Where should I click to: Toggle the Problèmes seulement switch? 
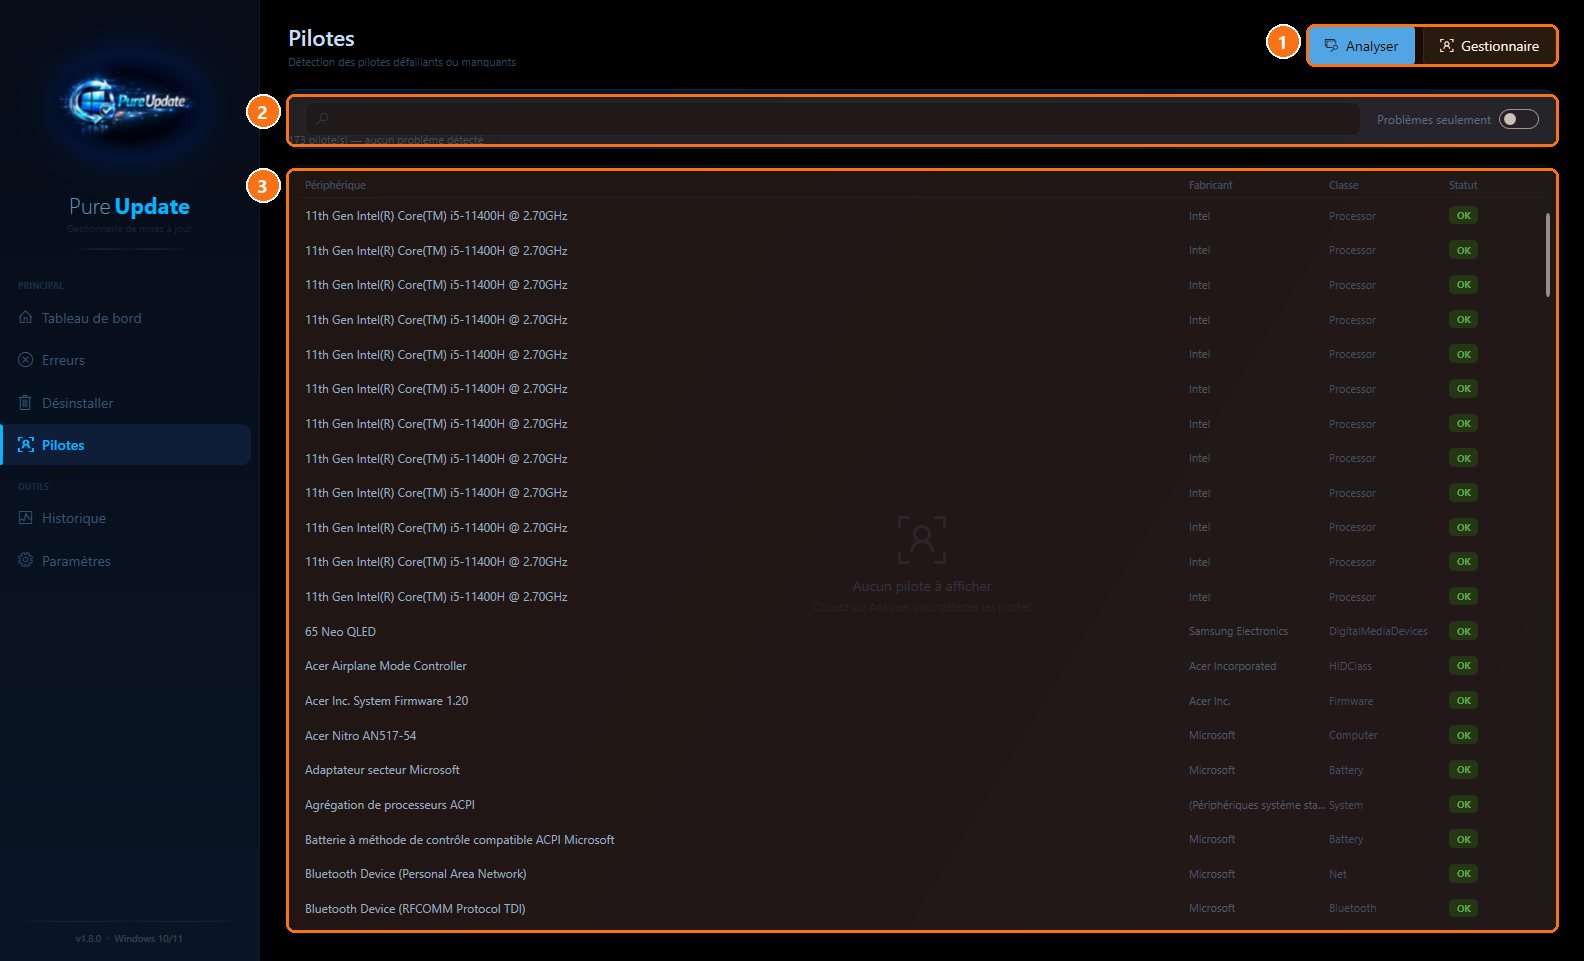coord(1518,120)
